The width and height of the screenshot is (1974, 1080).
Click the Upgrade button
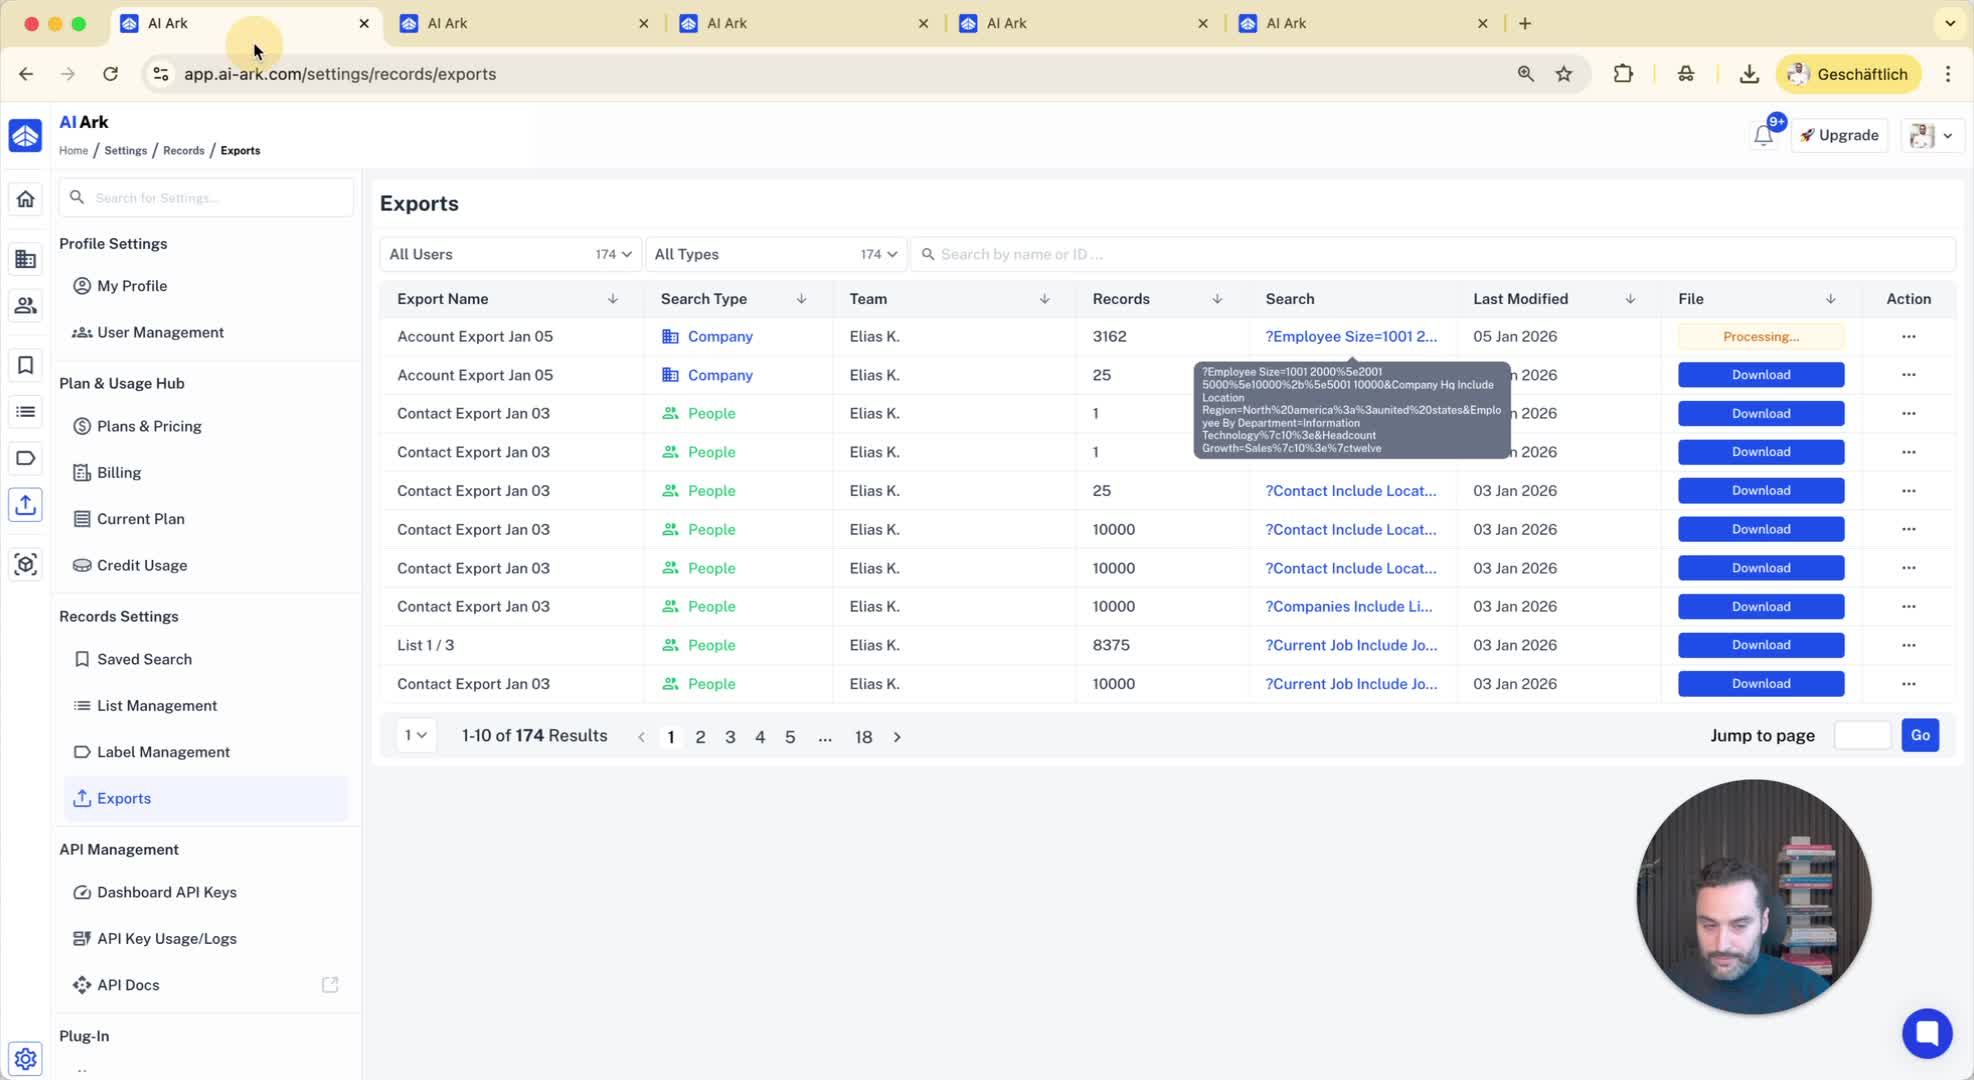tap(1839, 135)
